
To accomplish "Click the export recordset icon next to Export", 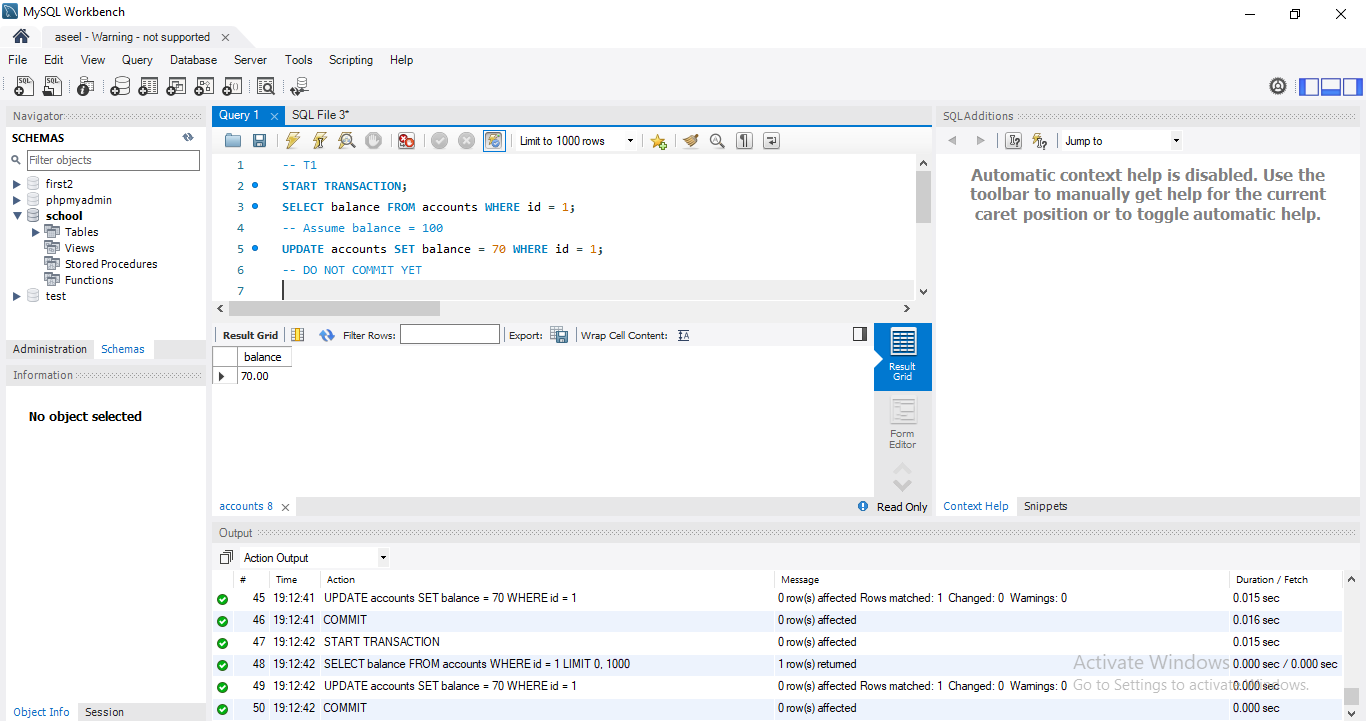I will (559, 335).
